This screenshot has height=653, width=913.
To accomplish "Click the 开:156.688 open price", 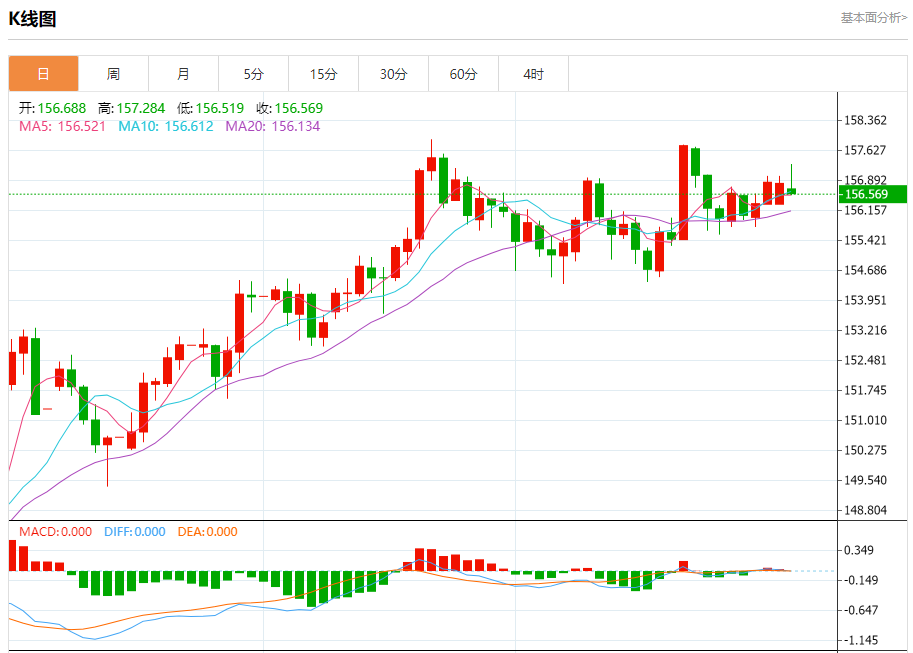I will 52,108.
